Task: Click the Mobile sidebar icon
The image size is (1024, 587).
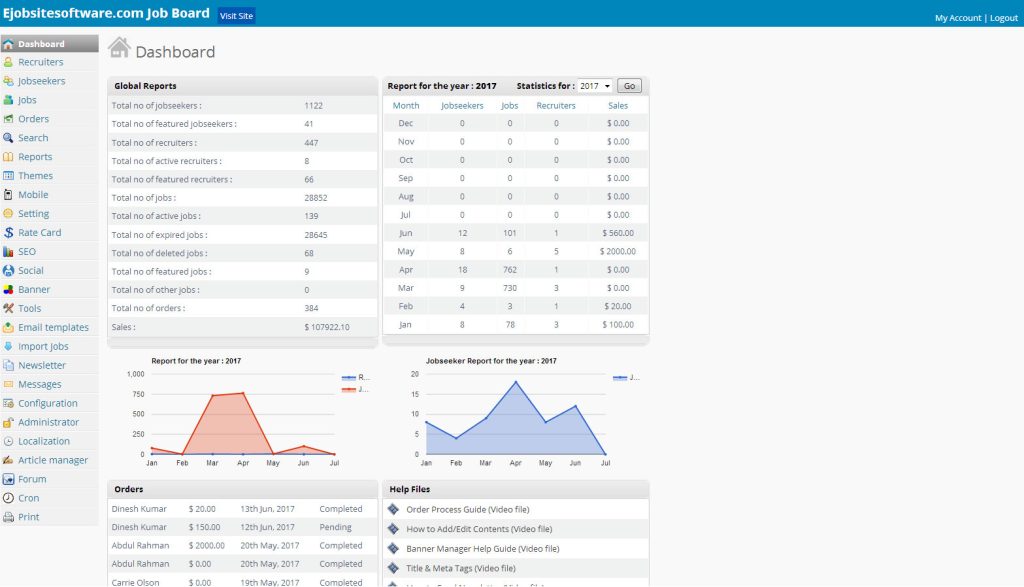Action: point(12,194)
